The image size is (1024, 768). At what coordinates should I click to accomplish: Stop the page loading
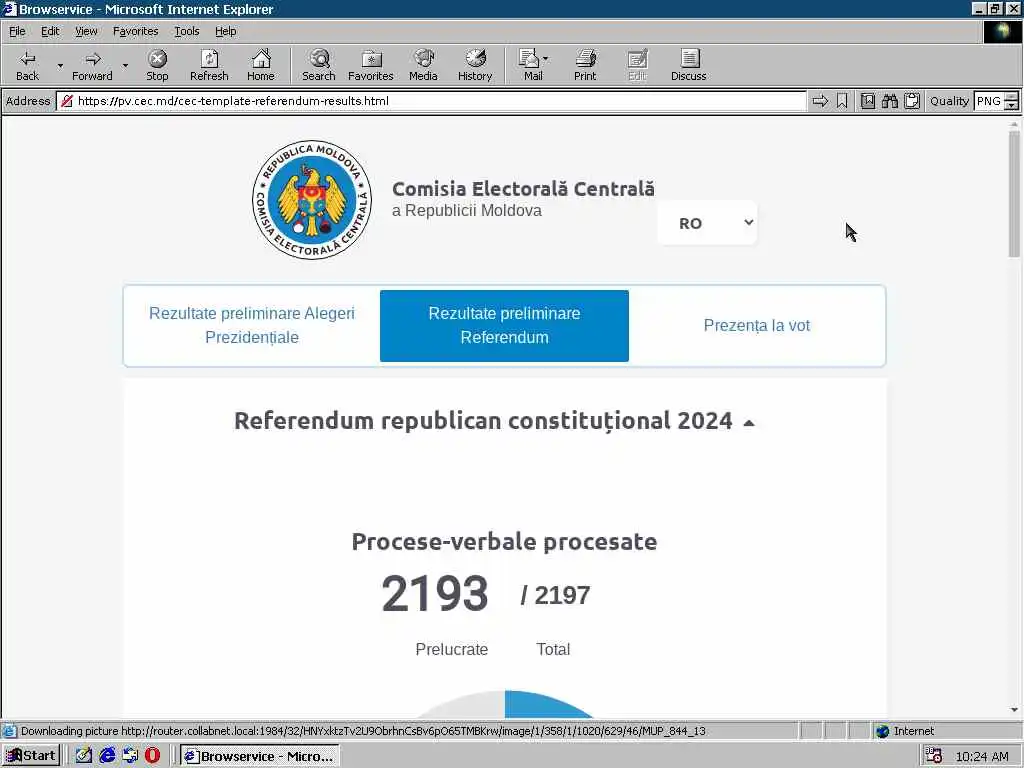[157, 65]
